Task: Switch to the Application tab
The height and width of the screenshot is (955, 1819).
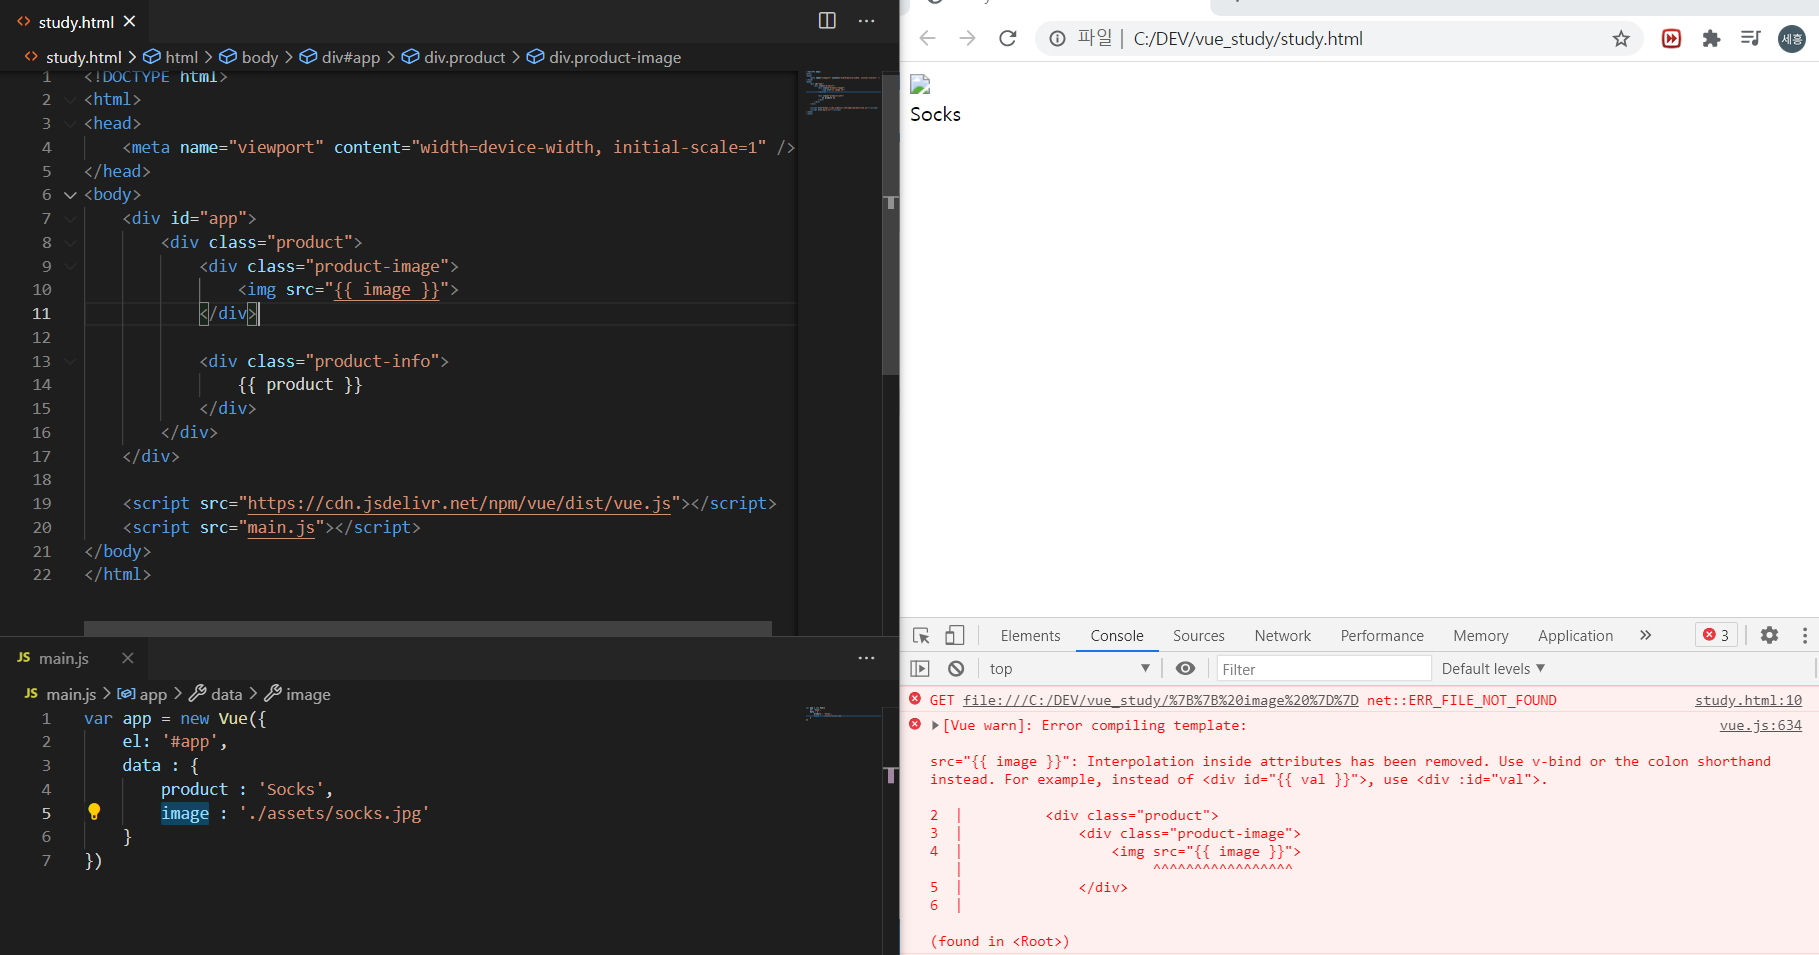Action: click(x=1575, y=636)
